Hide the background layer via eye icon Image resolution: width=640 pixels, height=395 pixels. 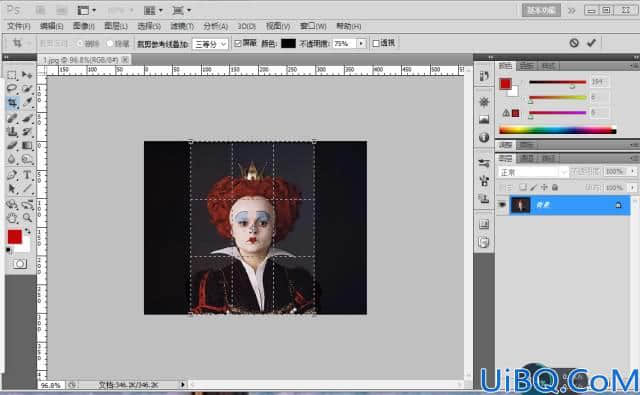[x=502, y=205]
